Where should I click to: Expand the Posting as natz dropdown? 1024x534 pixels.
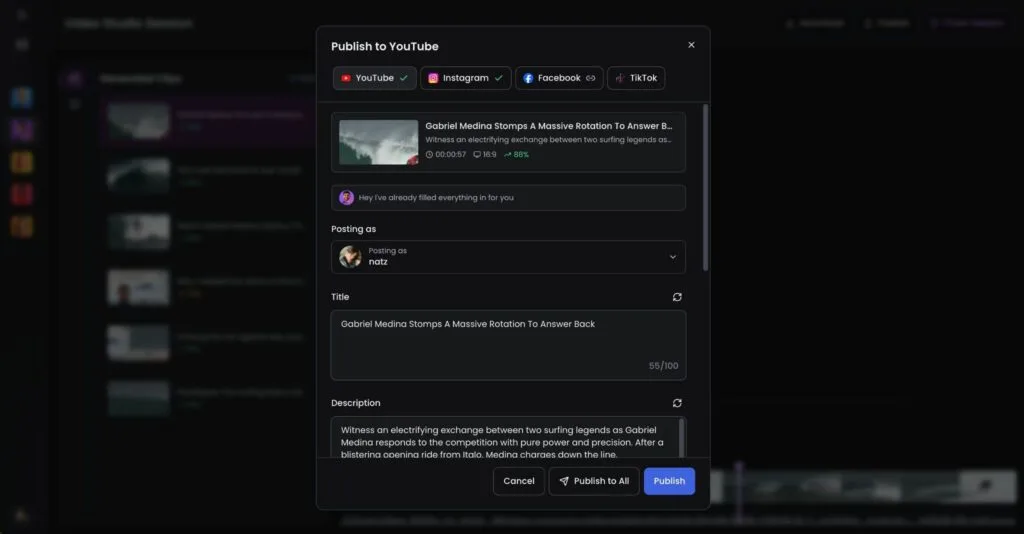click(508, 257)
